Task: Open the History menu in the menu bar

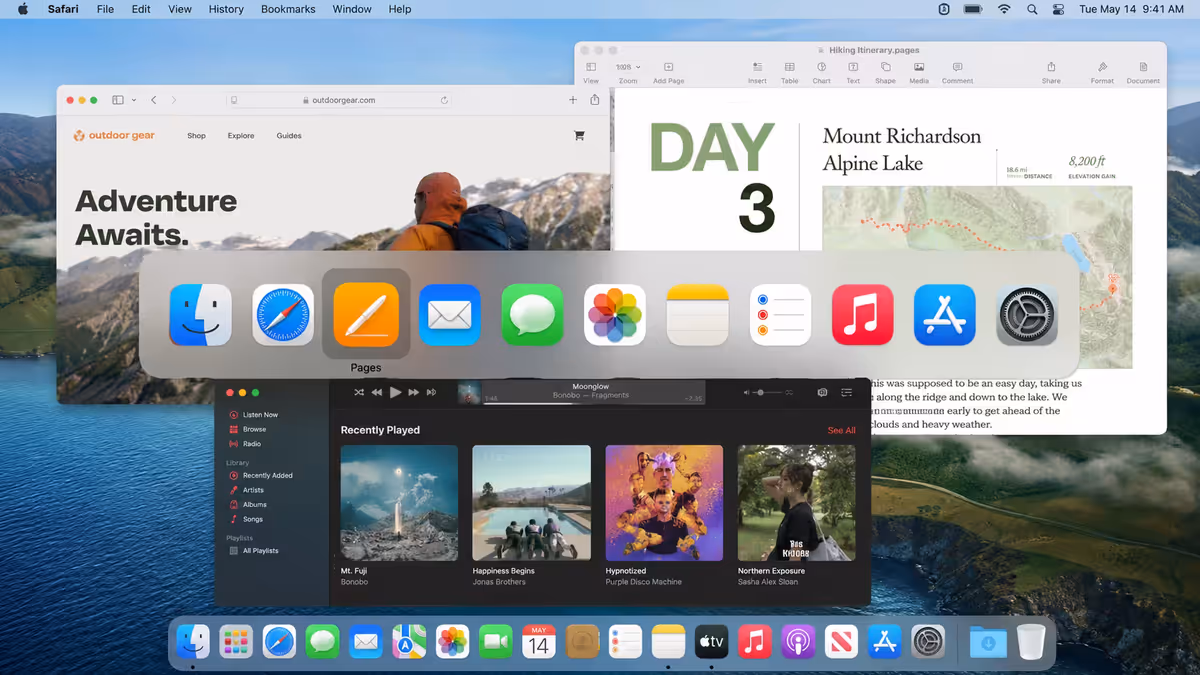Action: click(226, 9)
